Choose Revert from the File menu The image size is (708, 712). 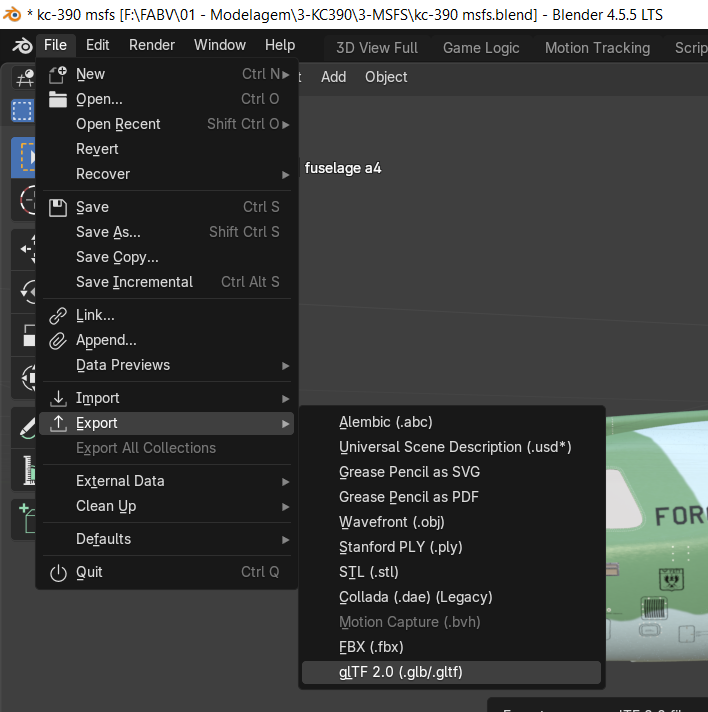pyautogui.click(x=167, y=149)
